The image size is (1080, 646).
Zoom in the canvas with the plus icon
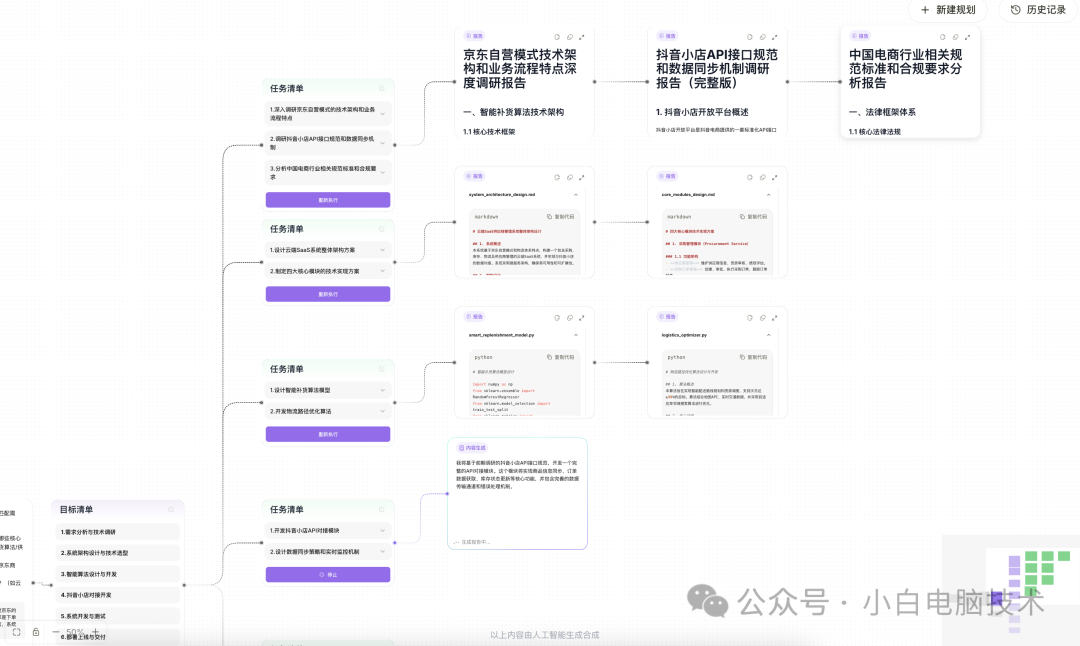96,632
